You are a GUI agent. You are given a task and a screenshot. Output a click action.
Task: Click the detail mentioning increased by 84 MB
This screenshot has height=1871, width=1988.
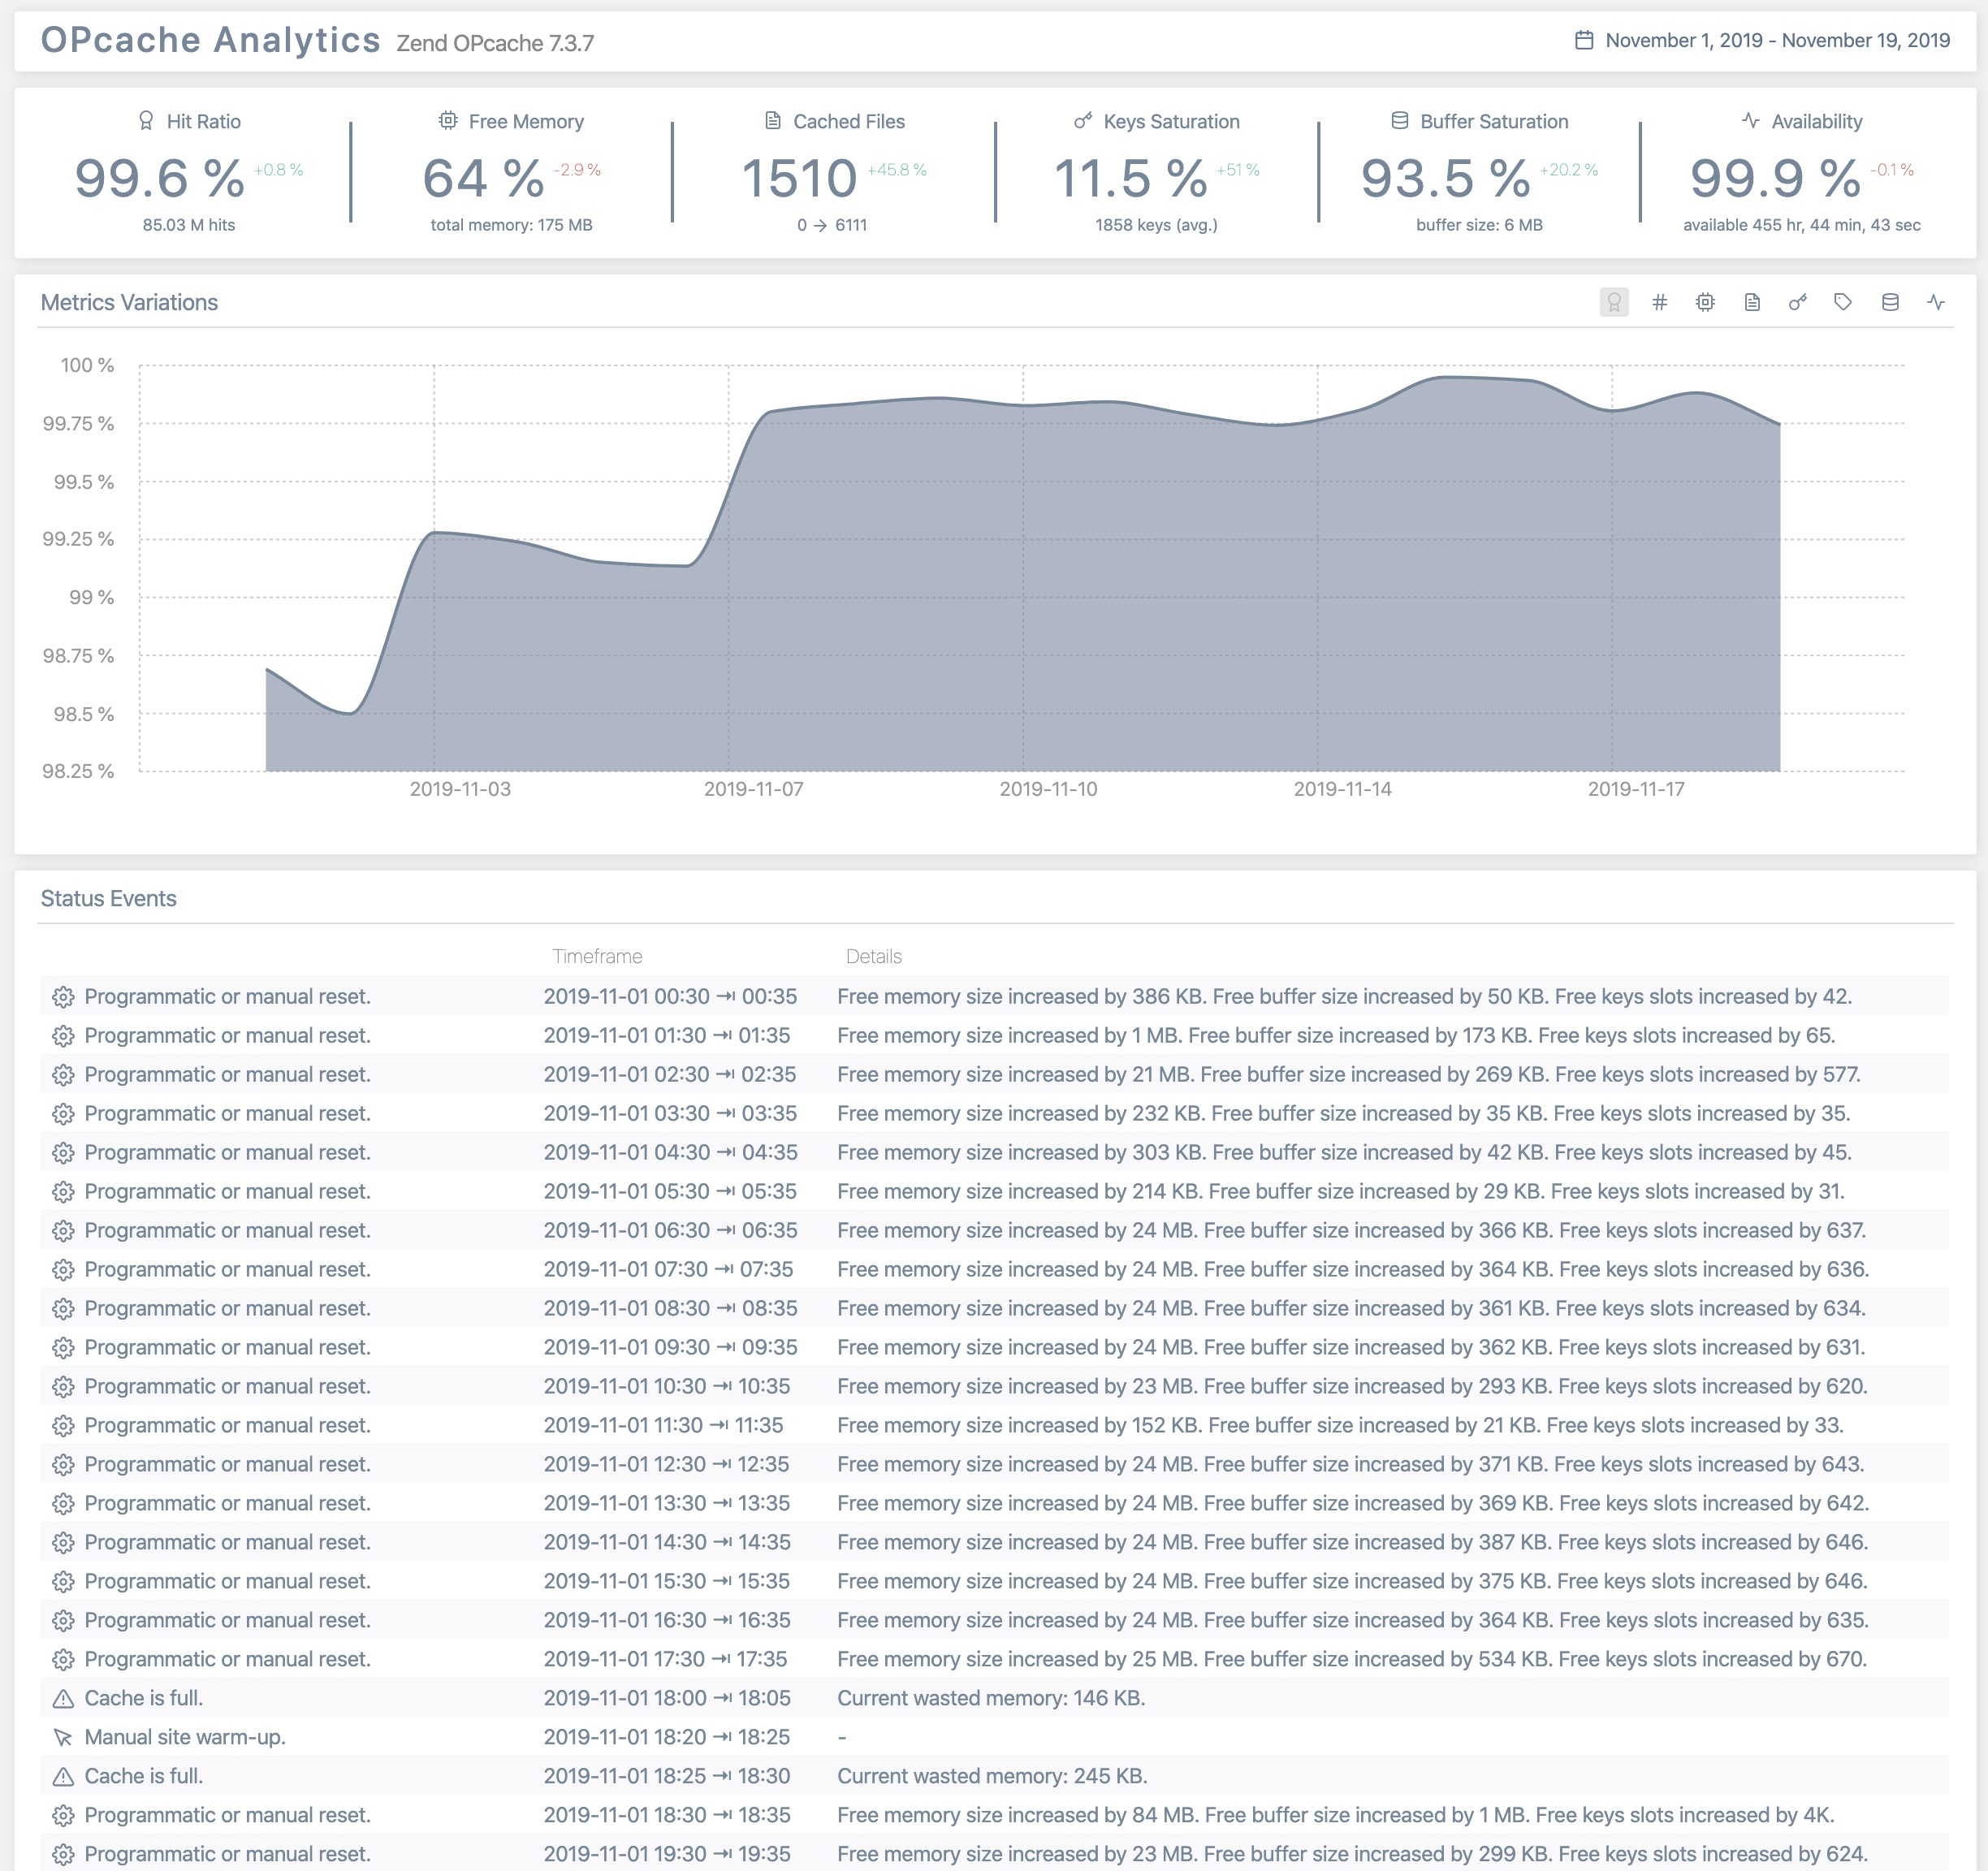coord(1335,1815)
